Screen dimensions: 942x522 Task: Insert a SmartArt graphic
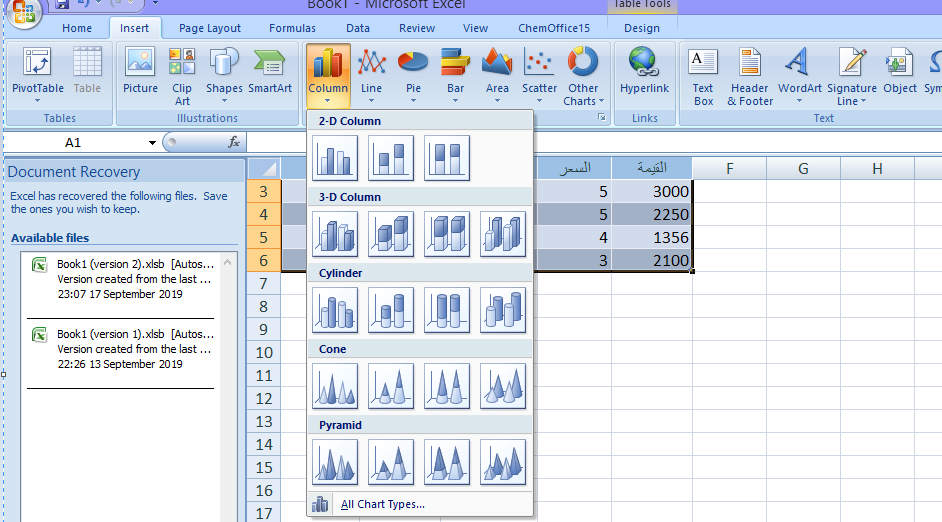point(270,71)
